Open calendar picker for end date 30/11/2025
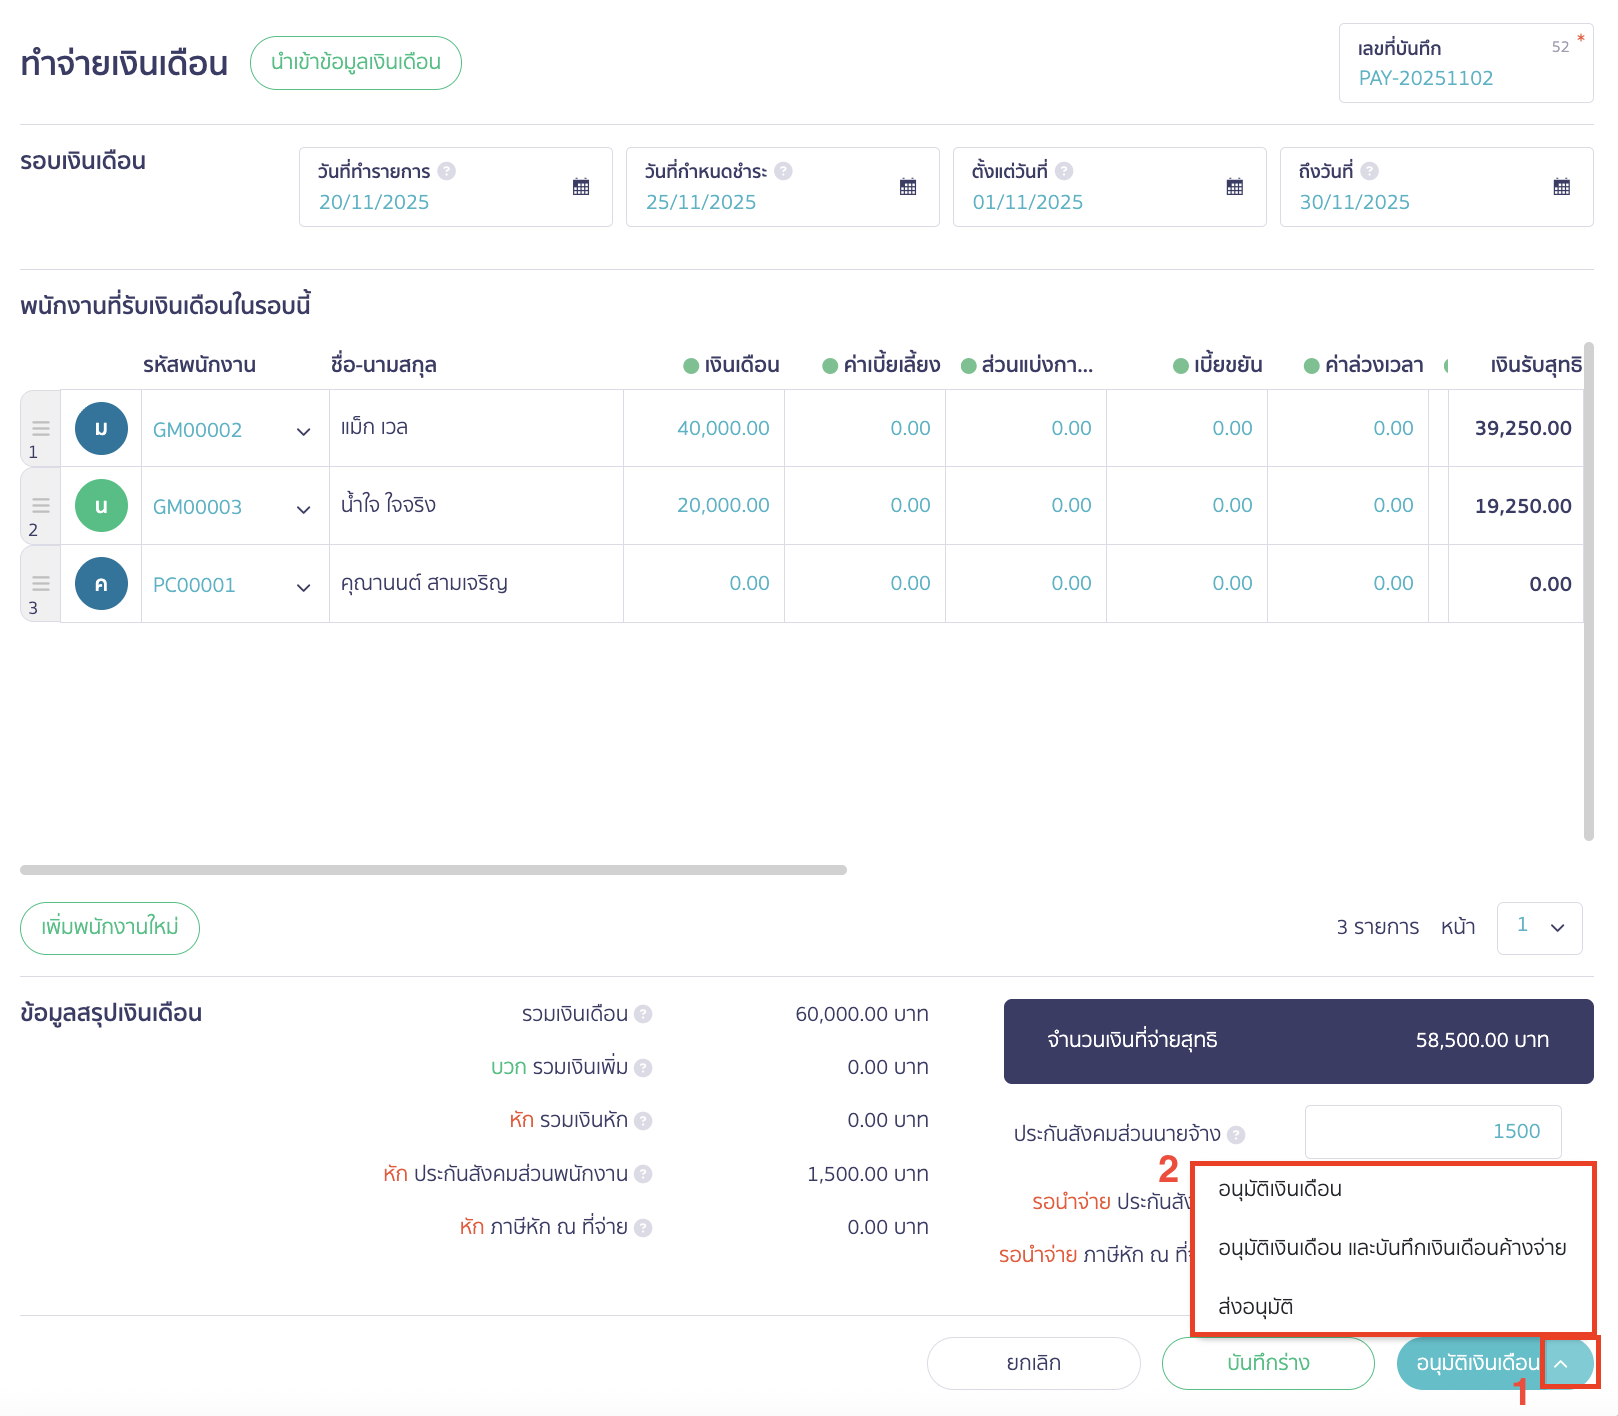1618x1416 pixels. tap(1562, 187)
